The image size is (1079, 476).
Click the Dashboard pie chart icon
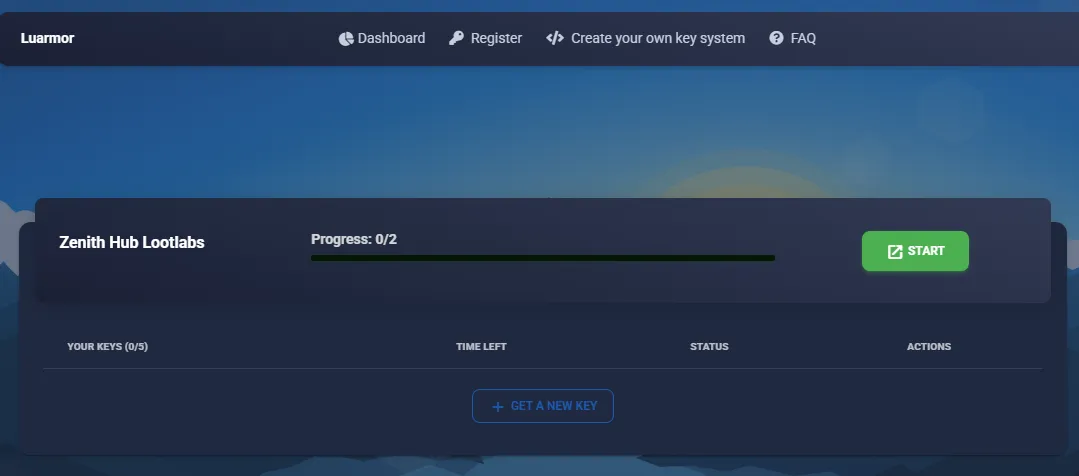(345, 39)
